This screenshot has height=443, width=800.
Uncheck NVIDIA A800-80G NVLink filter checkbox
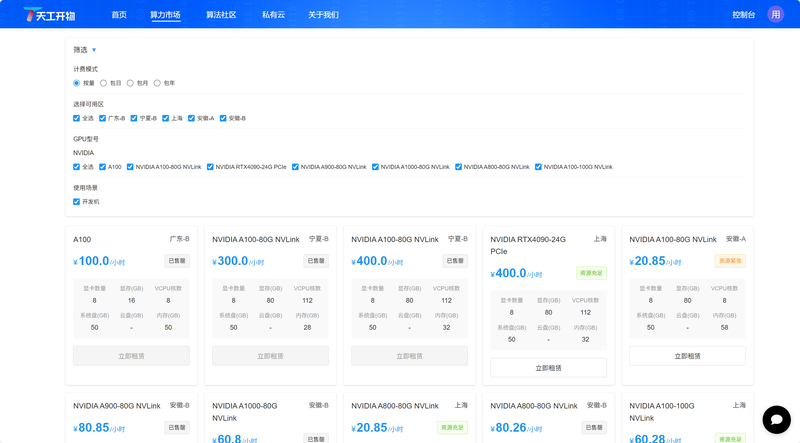tap(458, 167)
